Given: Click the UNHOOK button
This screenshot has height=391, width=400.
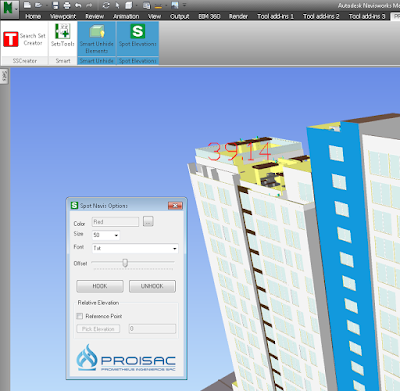Looking at the screenshot, I should pyautogui.click(x=152, y=286).
